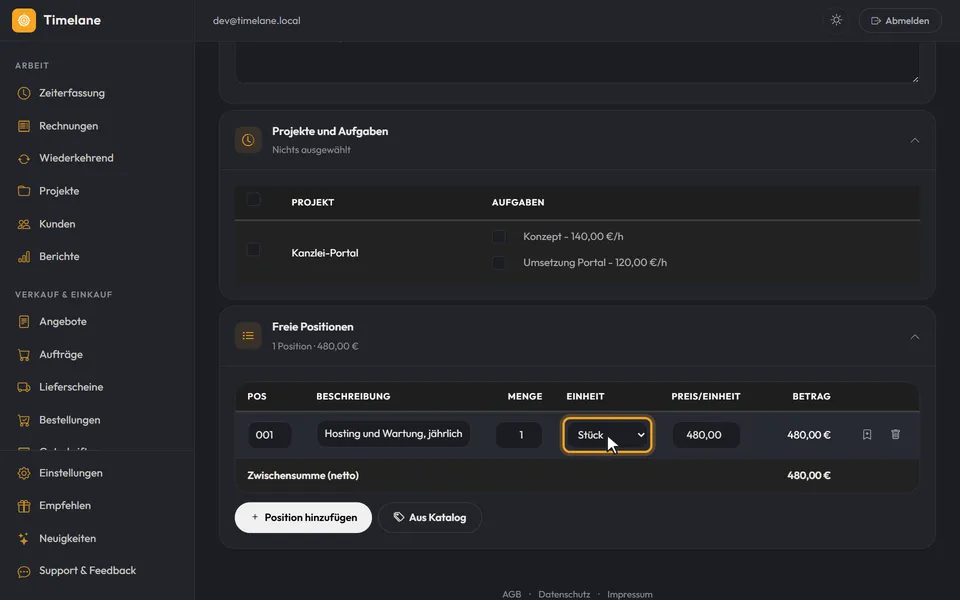Open the Einheit dropdown showing Stück
Viewport: 960px width, 600px height.
tap(607, 435)
